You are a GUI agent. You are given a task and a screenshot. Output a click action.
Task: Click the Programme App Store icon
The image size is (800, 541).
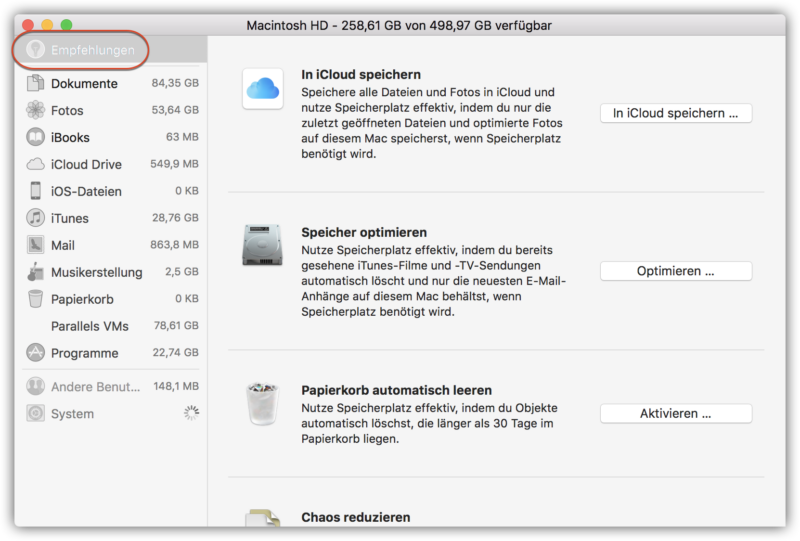pos(35,353)
